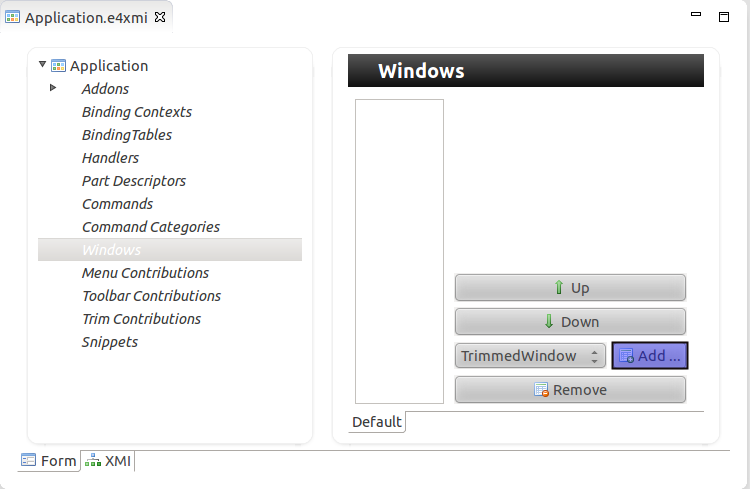
Task: Collapse the Application tree node
Action: pyautogui.click(x=42, y=65)
